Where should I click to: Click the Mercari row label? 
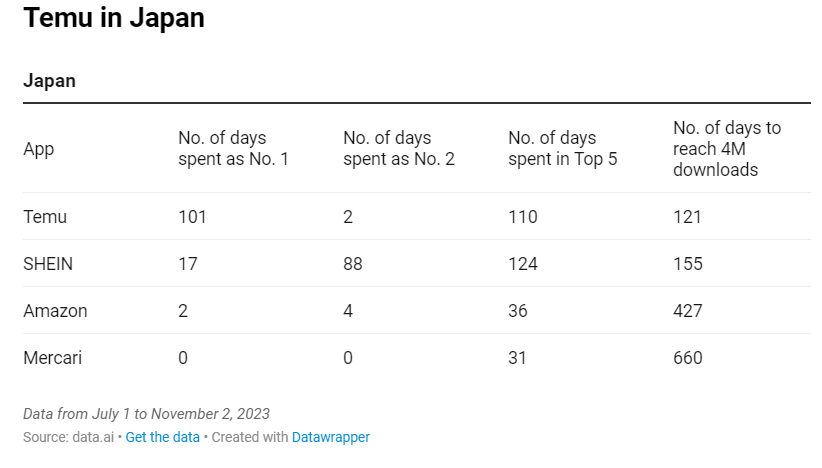click(53, 358)
